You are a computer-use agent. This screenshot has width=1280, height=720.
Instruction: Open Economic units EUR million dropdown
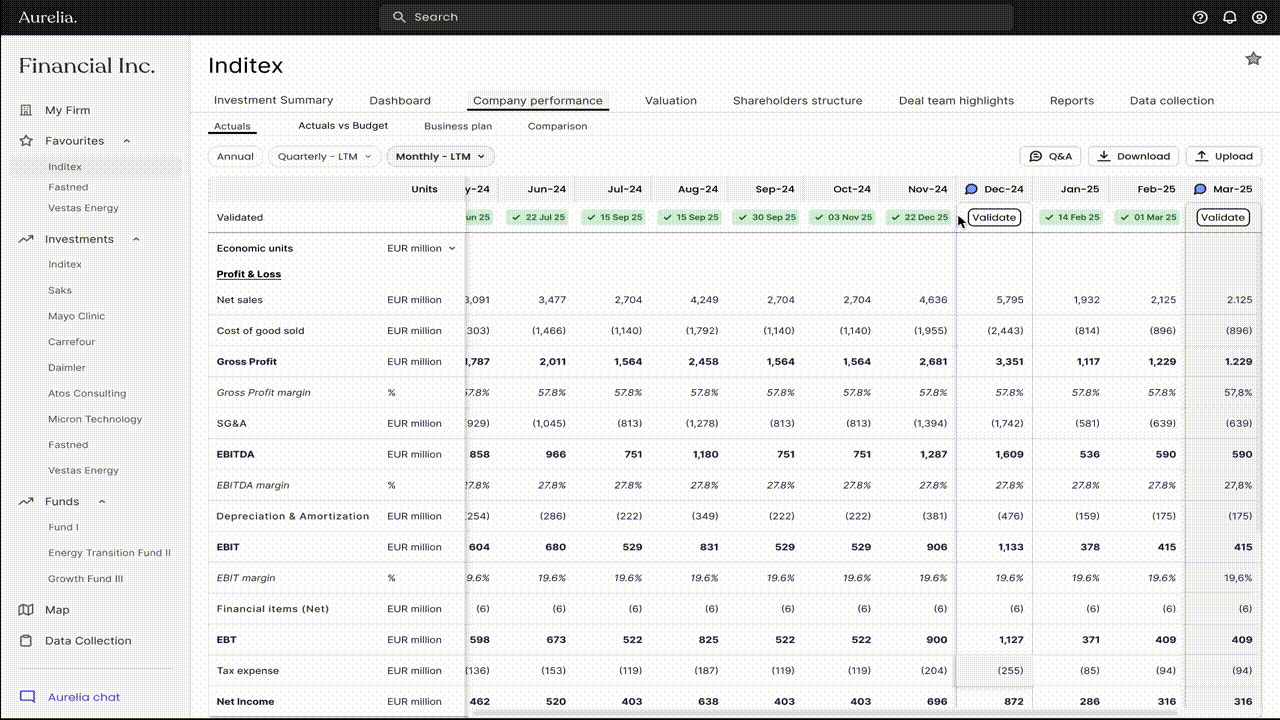click(421, 248)
